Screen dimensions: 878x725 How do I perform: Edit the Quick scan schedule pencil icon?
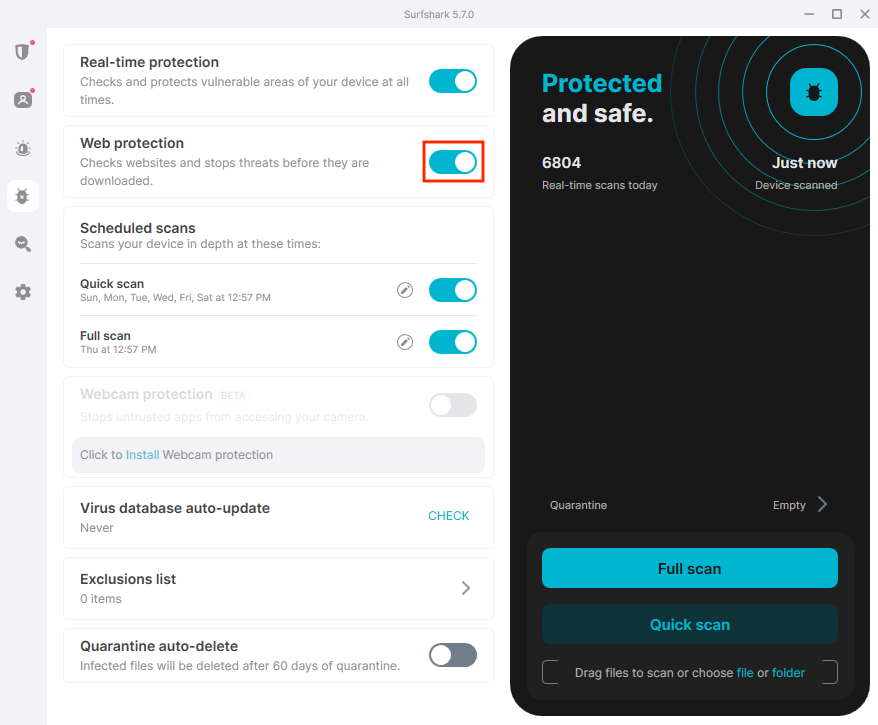[x=405, y=290]
